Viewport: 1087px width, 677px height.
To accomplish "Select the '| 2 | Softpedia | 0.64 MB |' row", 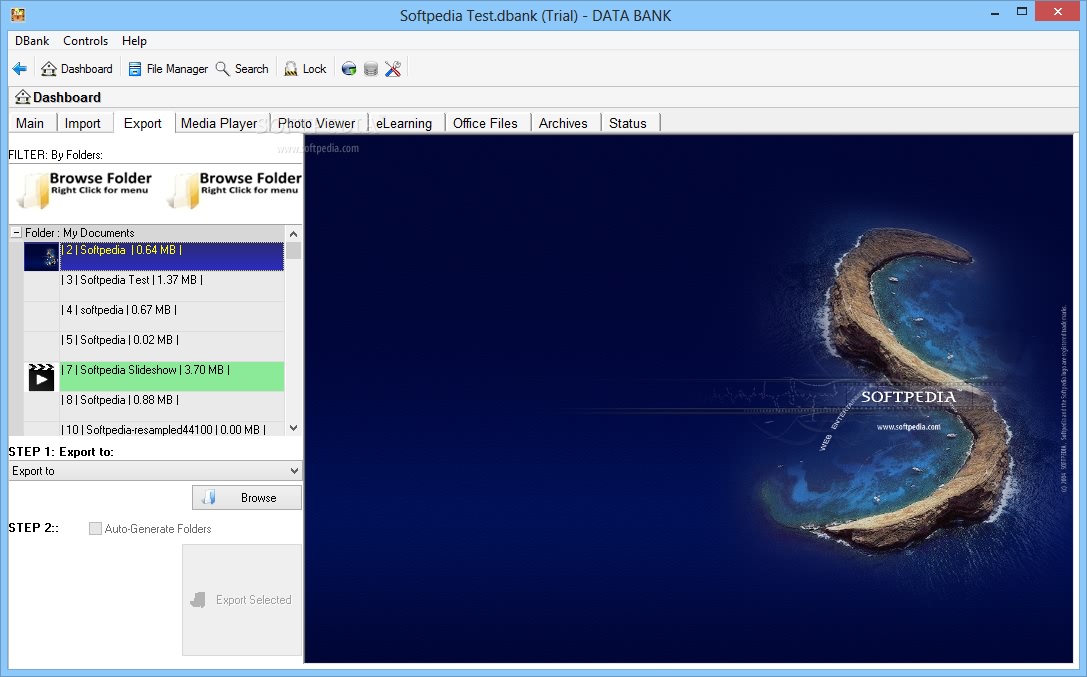I will pos(172,256).
